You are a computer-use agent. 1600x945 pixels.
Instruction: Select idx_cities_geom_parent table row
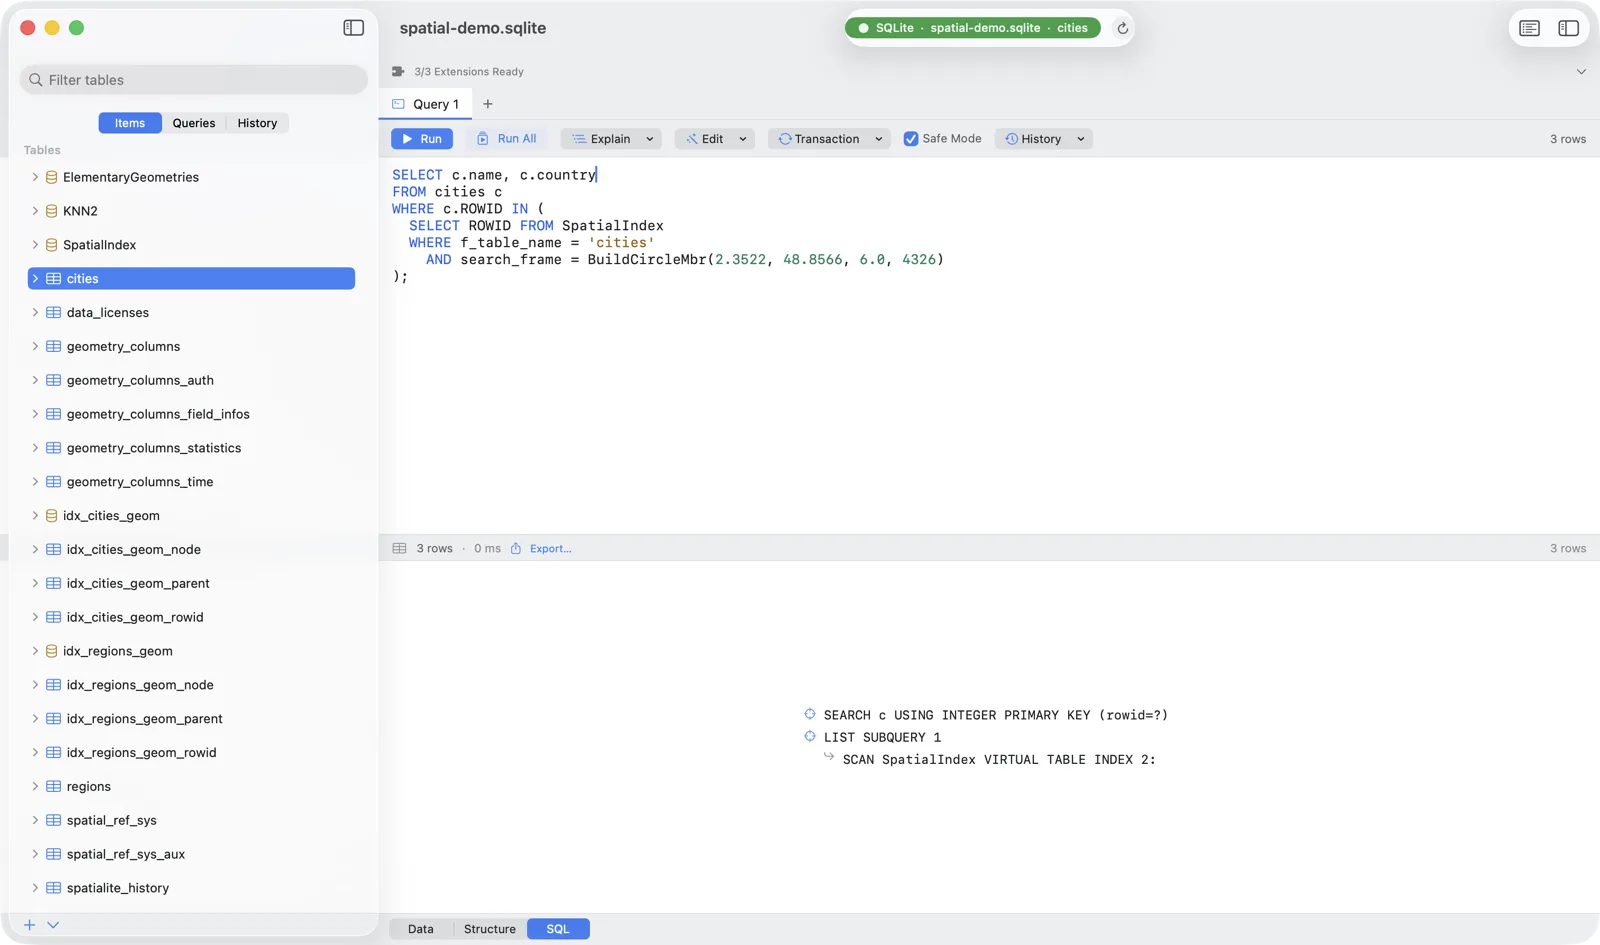coord(191,583)
